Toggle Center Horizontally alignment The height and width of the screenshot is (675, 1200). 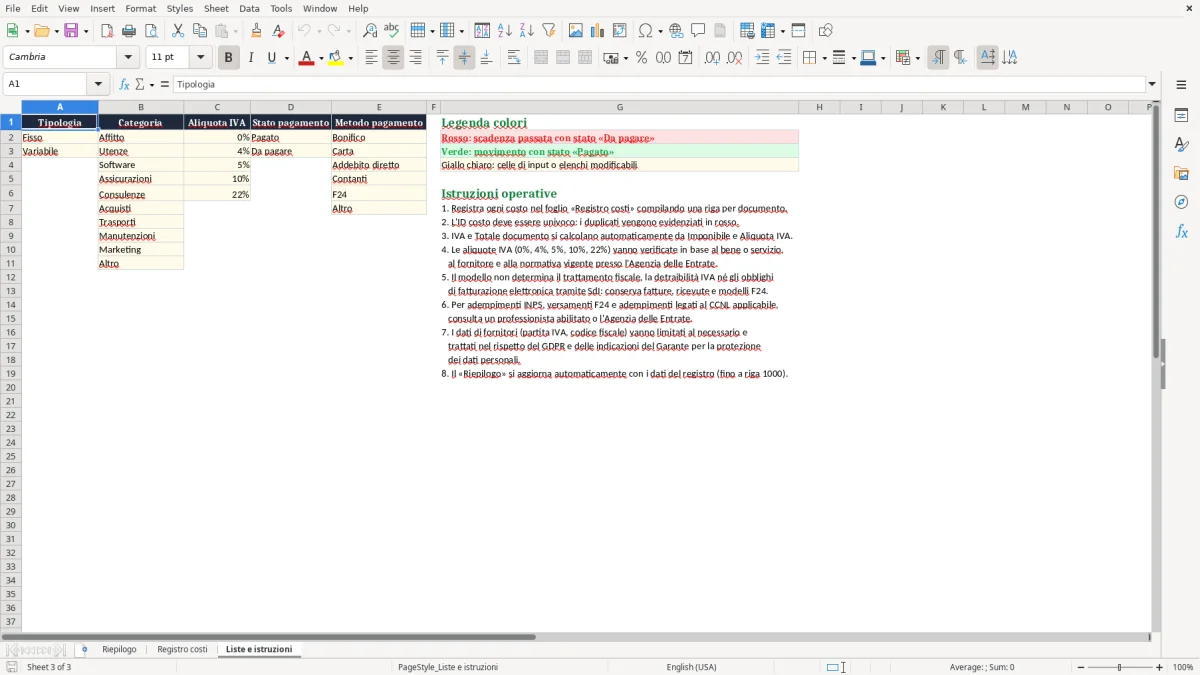tap(393, 58)
